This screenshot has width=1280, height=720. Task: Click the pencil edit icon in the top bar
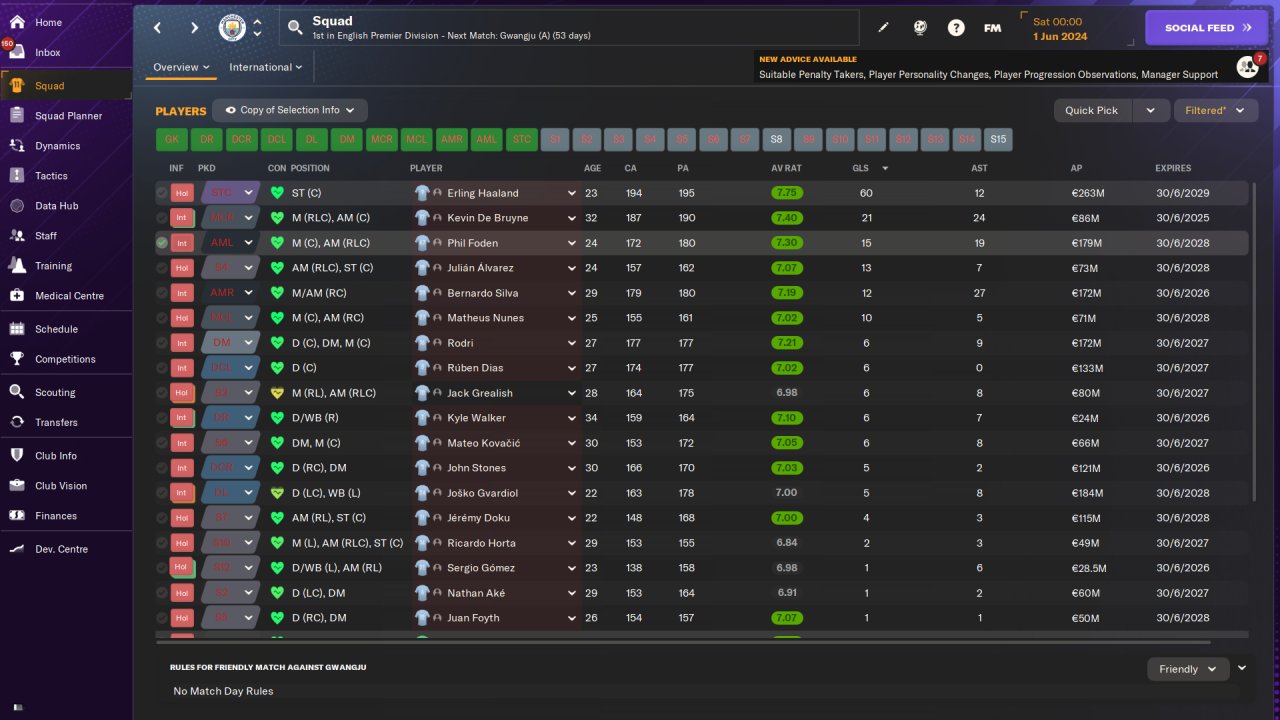(883, 28)
